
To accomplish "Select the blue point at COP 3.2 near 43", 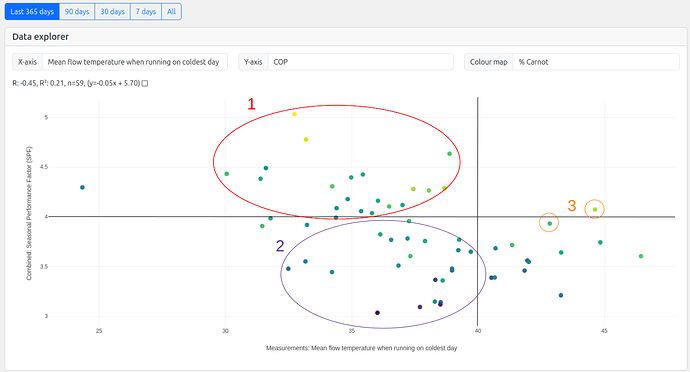I will (561, 295).
